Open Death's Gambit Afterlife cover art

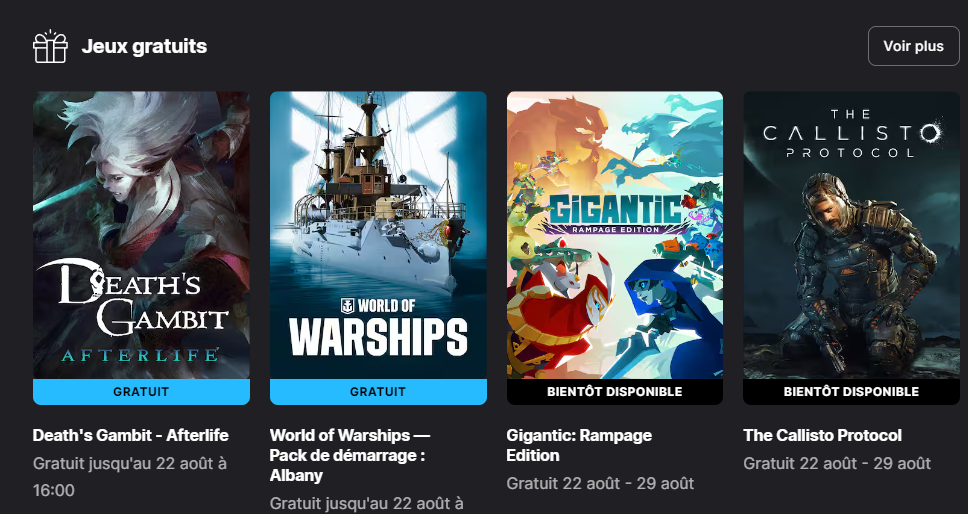click(x=141, y=235)
